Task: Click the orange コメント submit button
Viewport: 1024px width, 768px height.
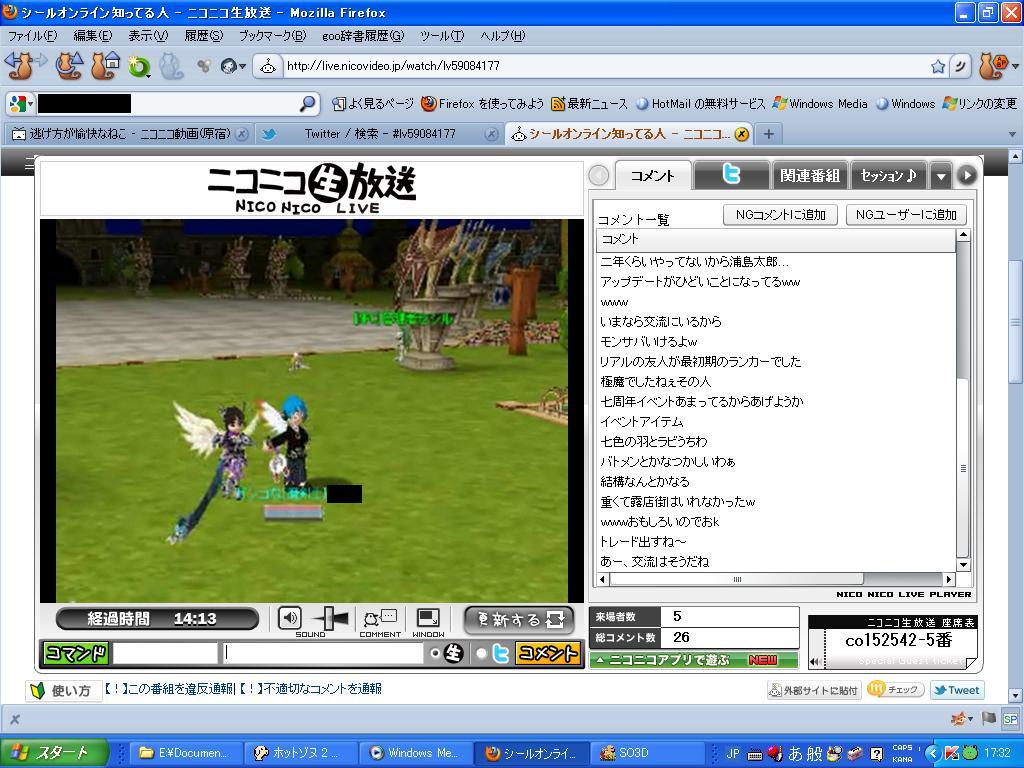Action: tap(547, 653)
